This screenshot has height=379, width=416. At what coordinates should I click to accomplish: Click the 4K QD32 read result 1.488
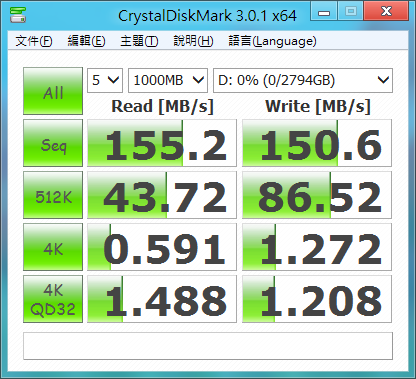[x=162, y=299]
